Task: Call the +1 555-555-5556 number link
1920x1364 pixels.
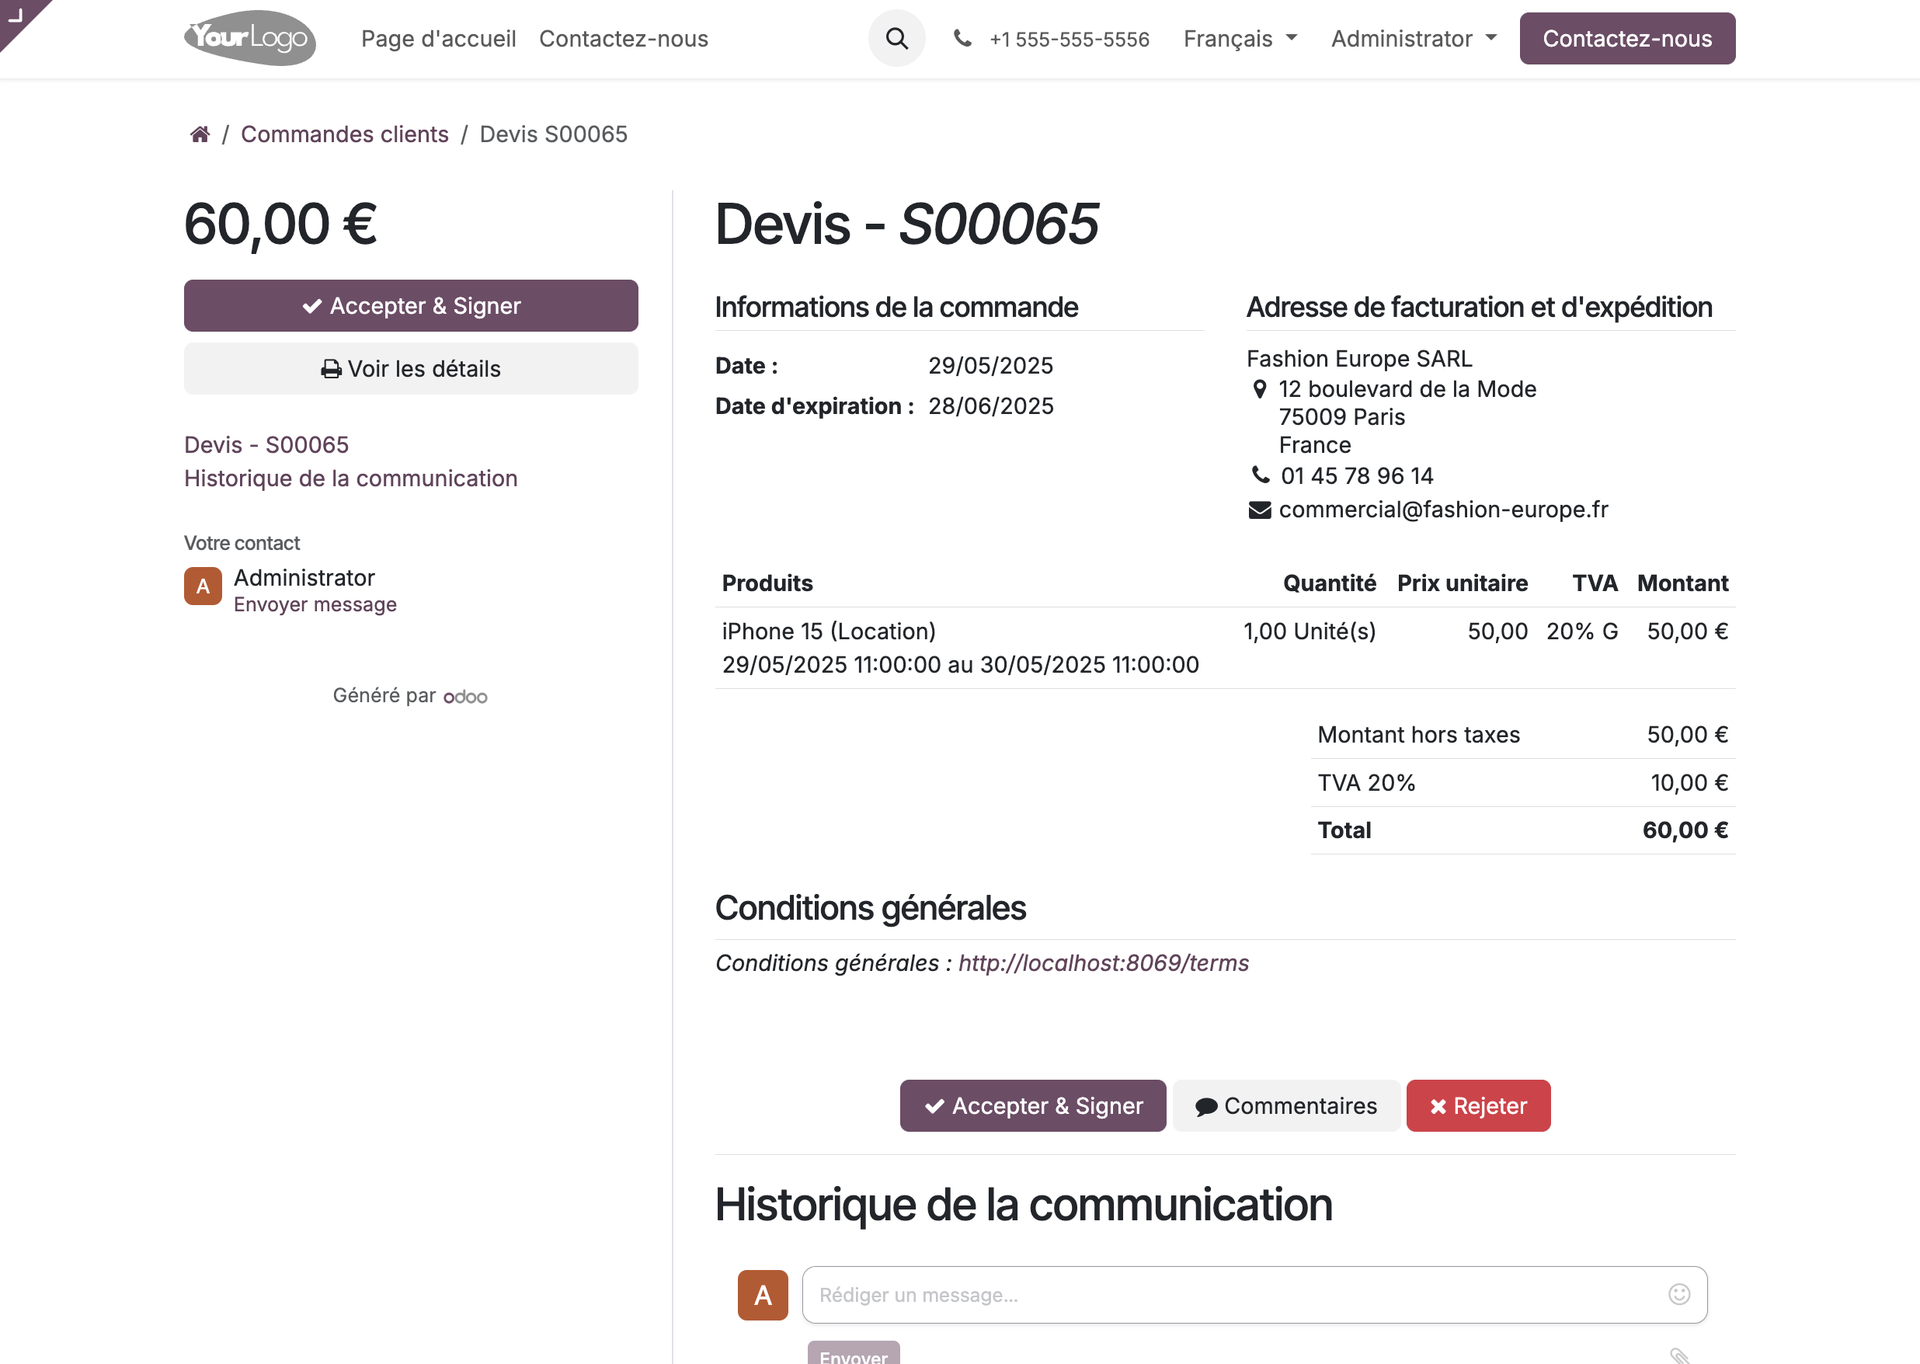Action: click(x=1069, y=39)
